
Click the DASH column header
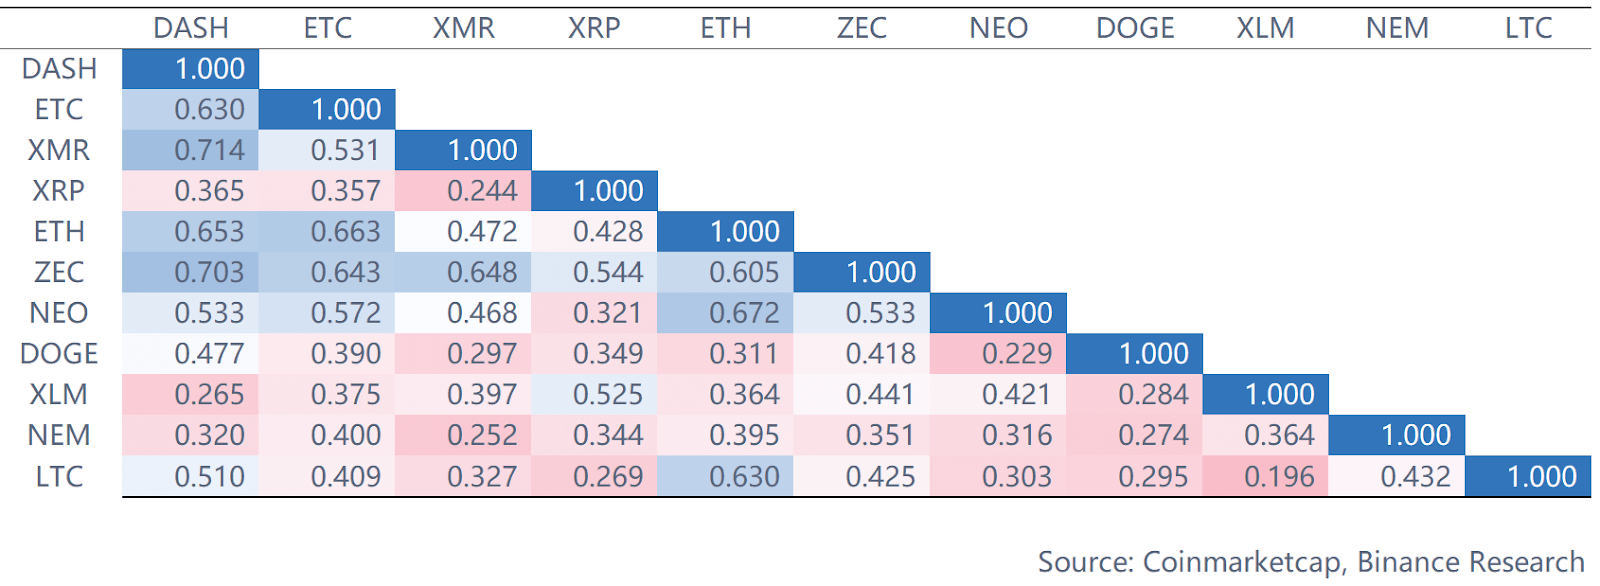click(x=190, y=28)
